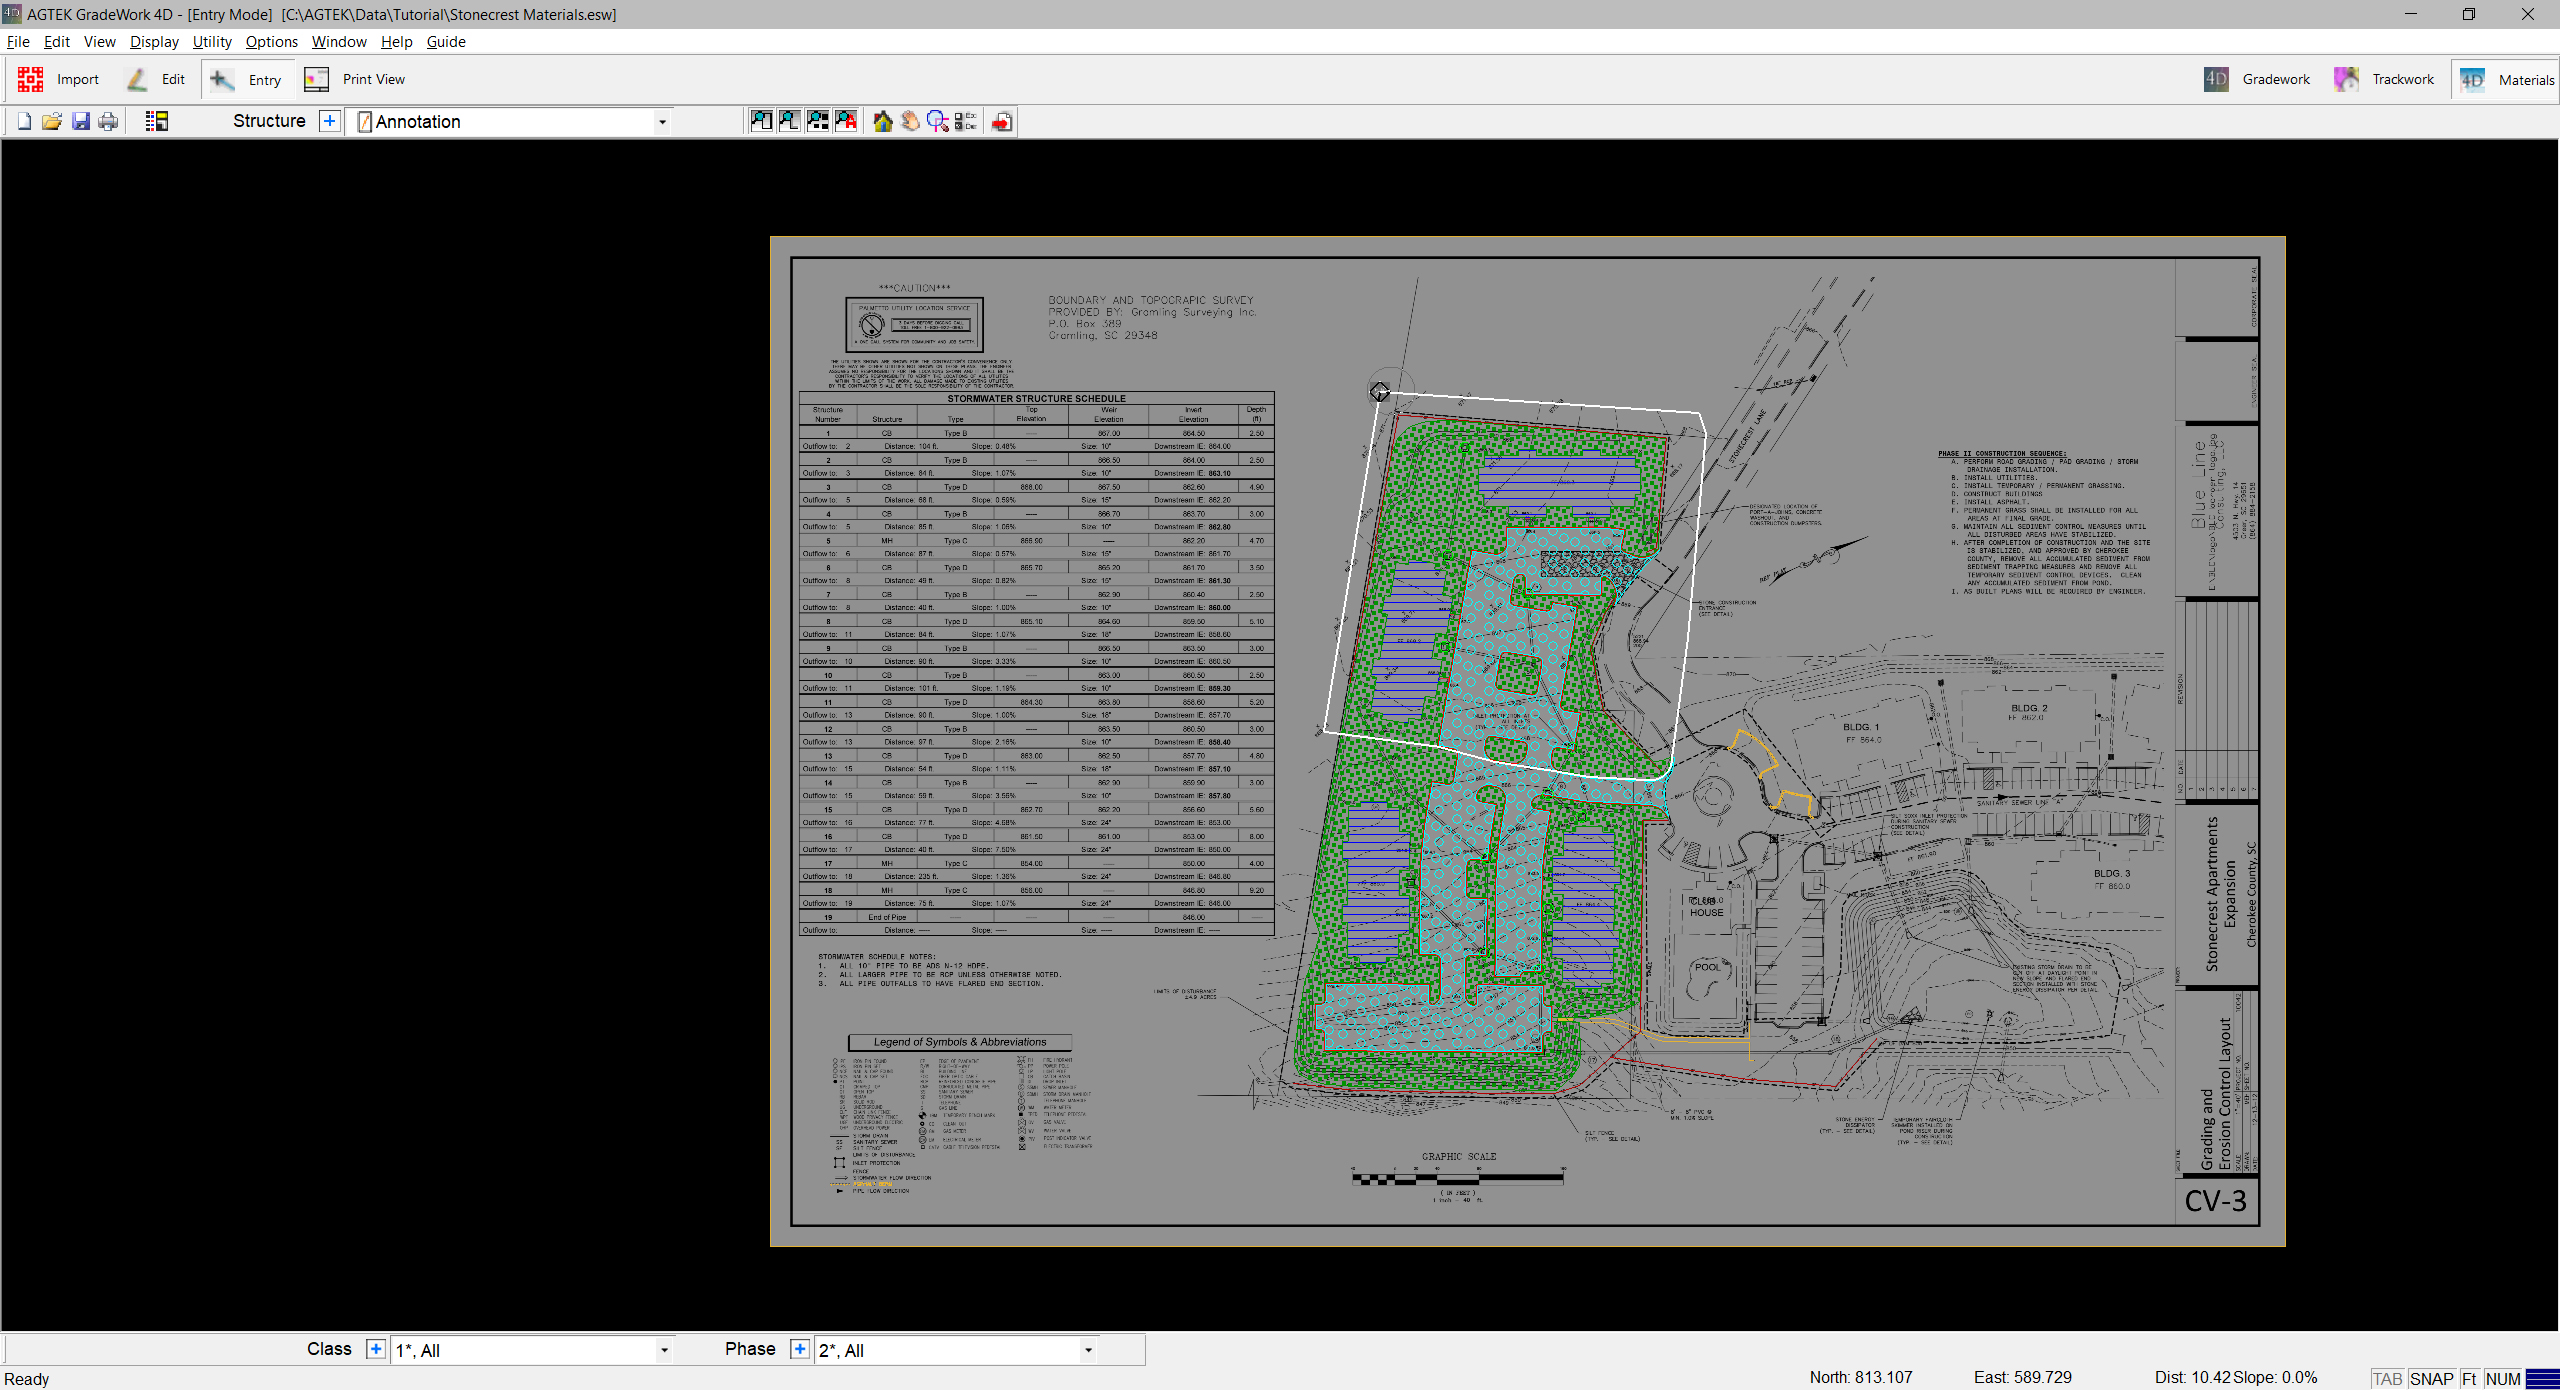
Task: Open the Structure Annotation dropdown
Action: pos(661,122)
